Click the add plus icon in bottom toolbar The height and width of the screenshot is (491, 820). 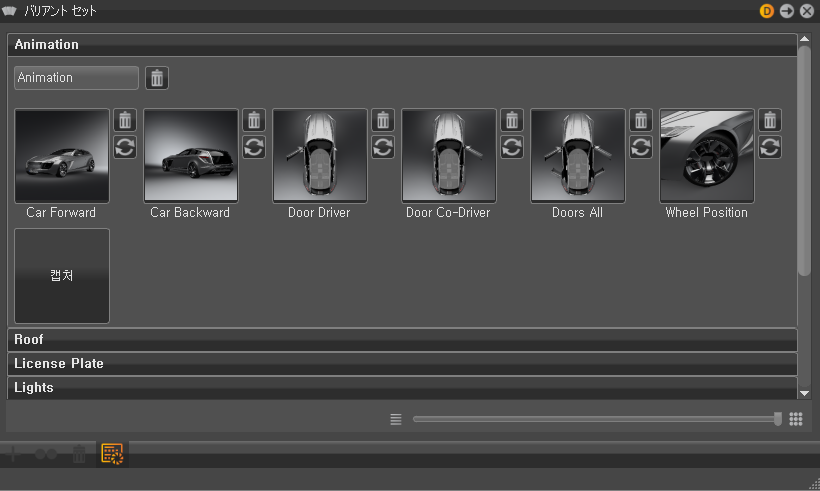13,454
